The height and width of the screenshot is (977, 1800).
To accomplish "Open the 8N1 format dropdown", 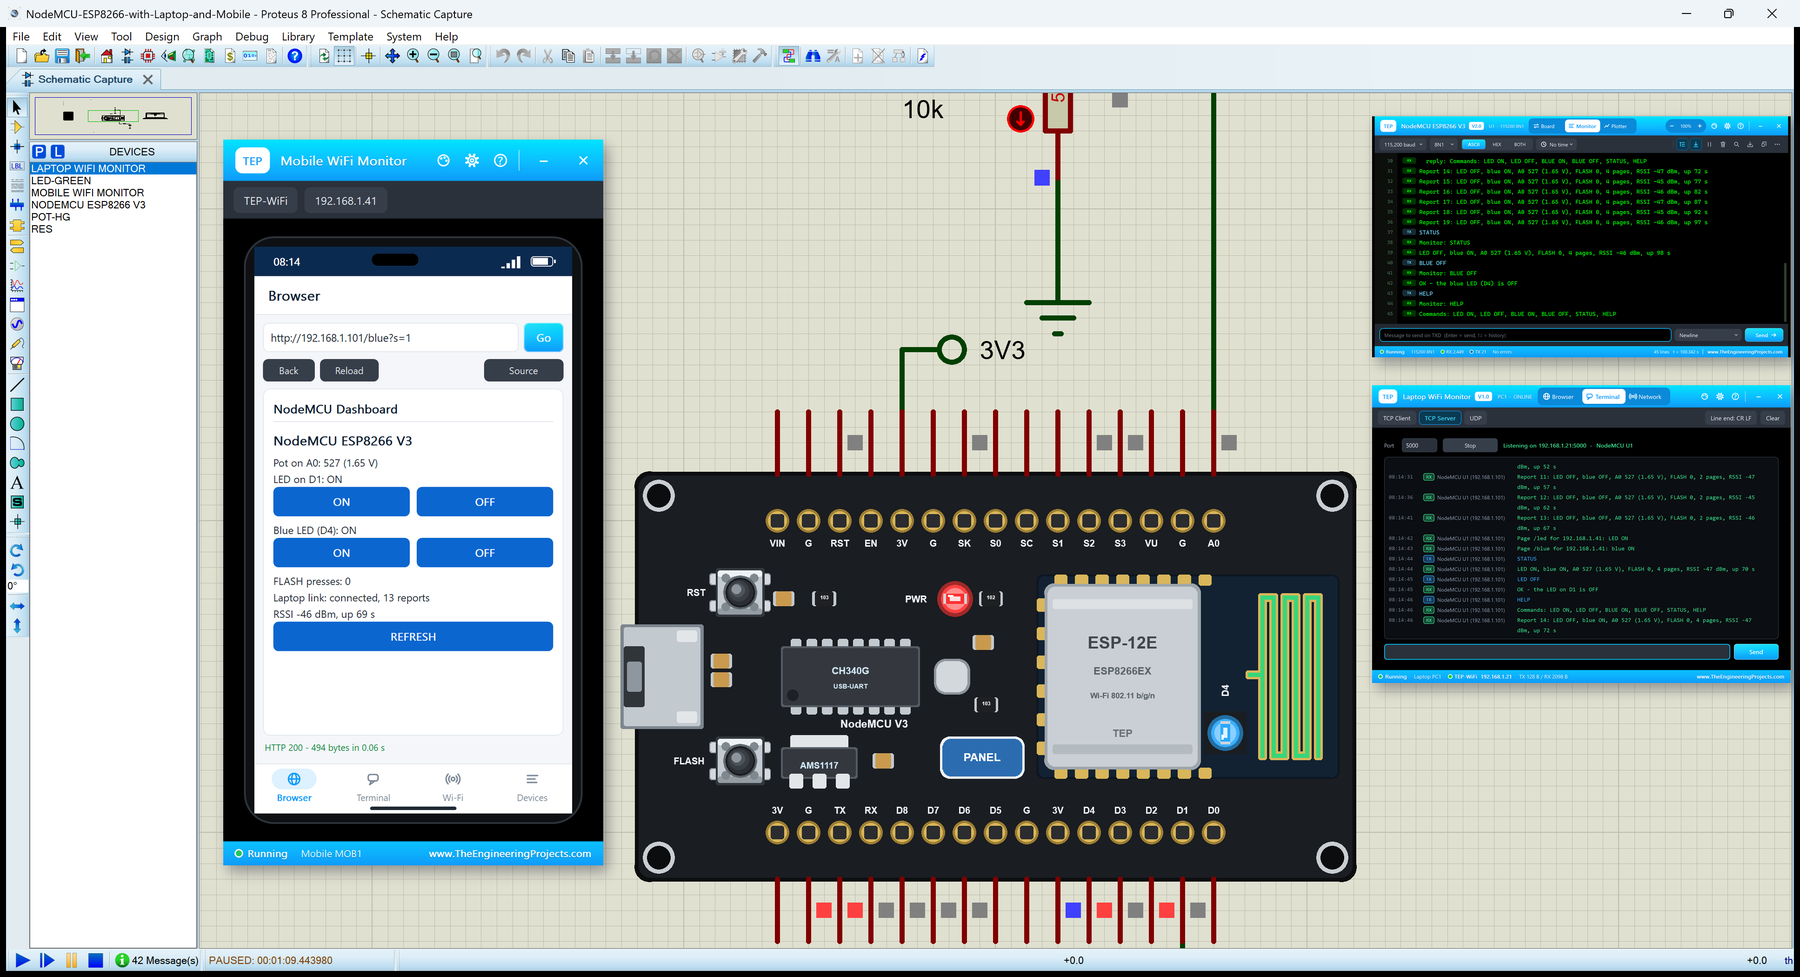I will [x=1445, y=144].
